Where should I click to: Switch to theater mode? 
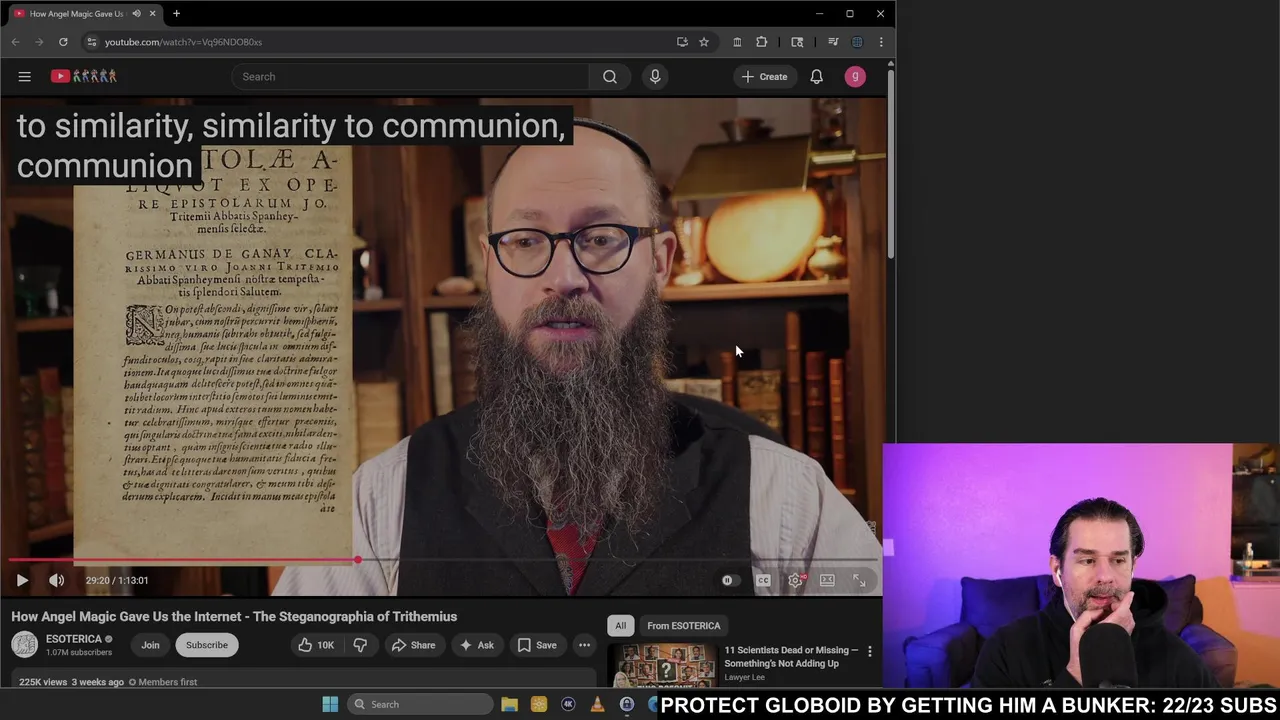pyautogui.click(x=827, y=580)
